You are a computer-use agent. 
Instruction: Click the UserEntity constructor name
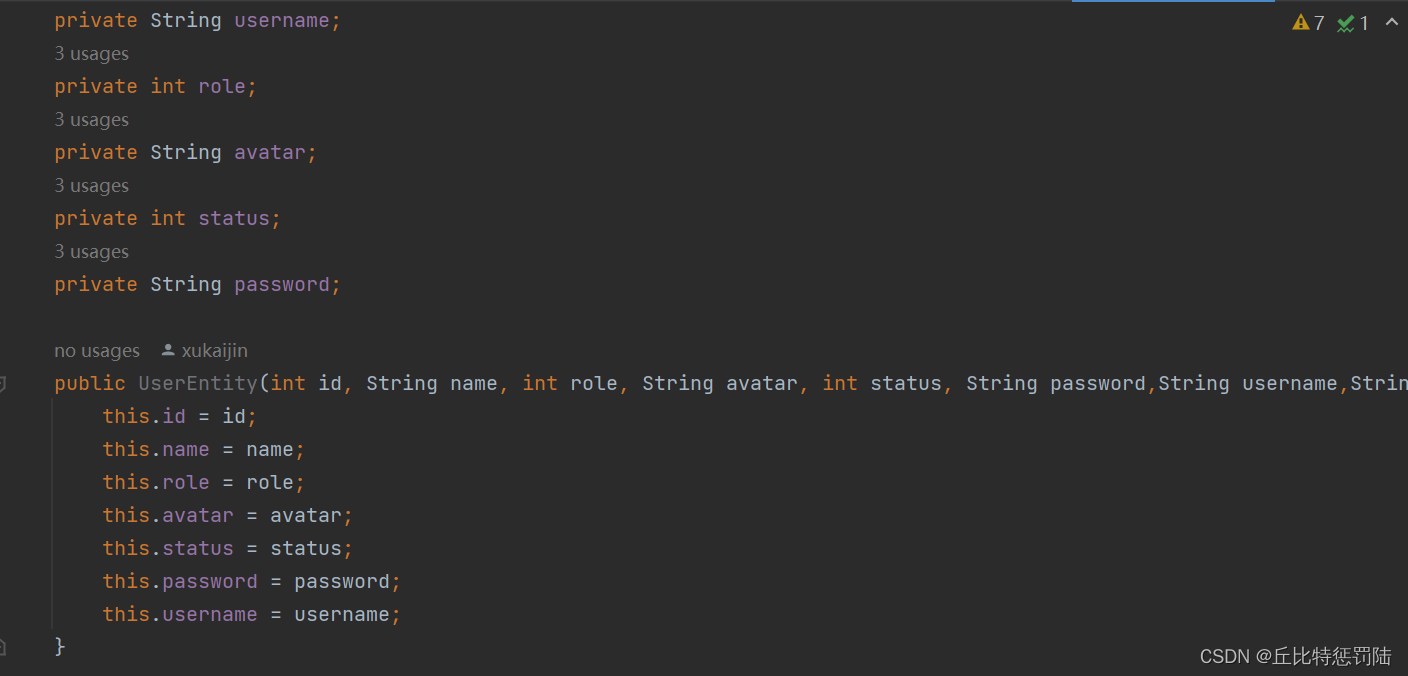(x=198, y=383)
